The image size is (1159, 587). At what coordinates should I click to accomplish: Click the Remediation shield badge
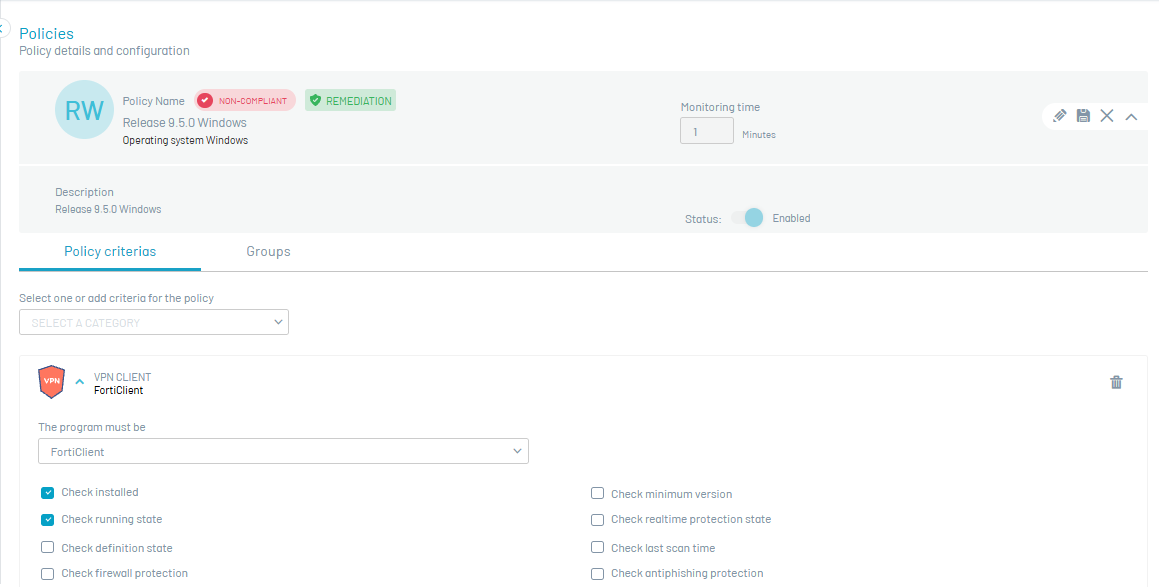350,101
